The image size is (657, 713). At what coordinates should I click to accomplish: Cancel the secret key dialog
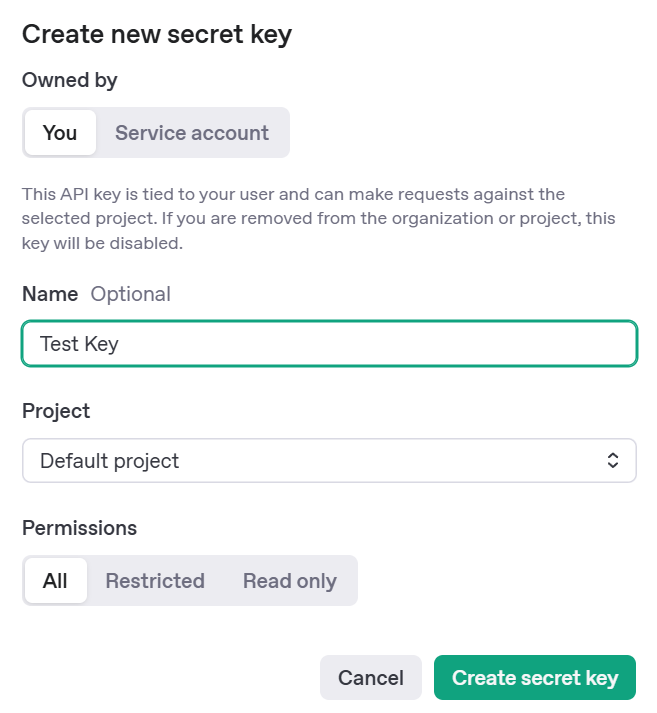coord(371,678)
